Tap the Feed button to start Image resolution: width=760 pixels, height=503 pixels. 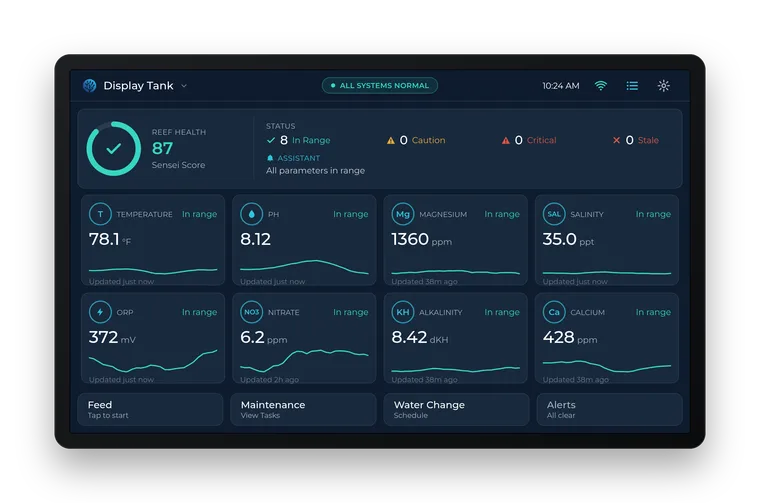pyautogui.click(x=150, y=409)
